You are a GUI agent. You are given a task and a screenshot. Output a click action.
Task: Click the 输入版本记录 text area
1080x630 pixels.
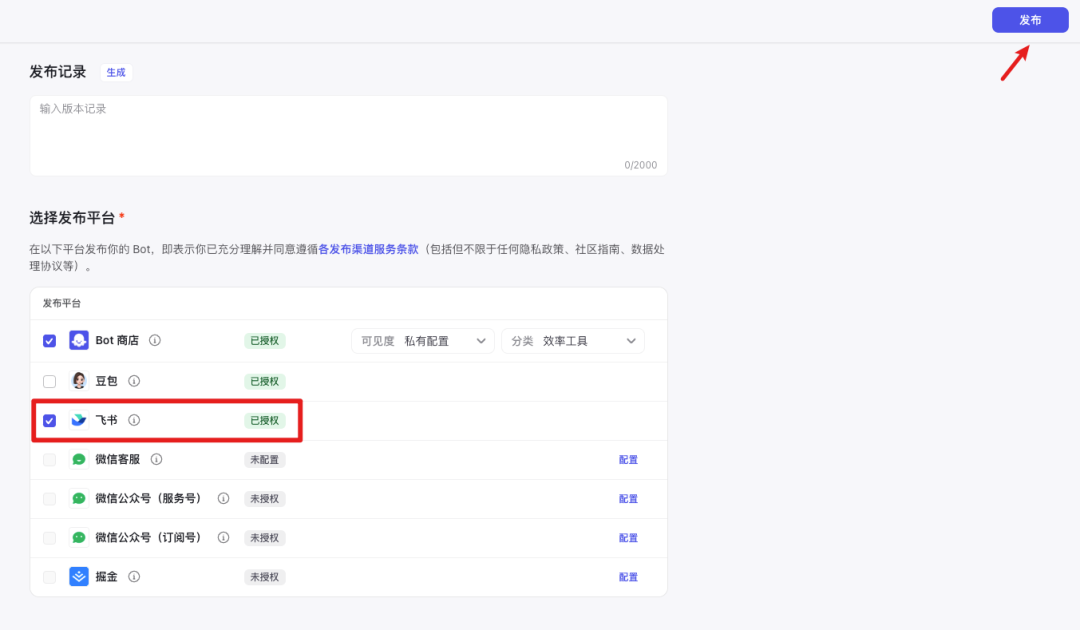point(348,135)
